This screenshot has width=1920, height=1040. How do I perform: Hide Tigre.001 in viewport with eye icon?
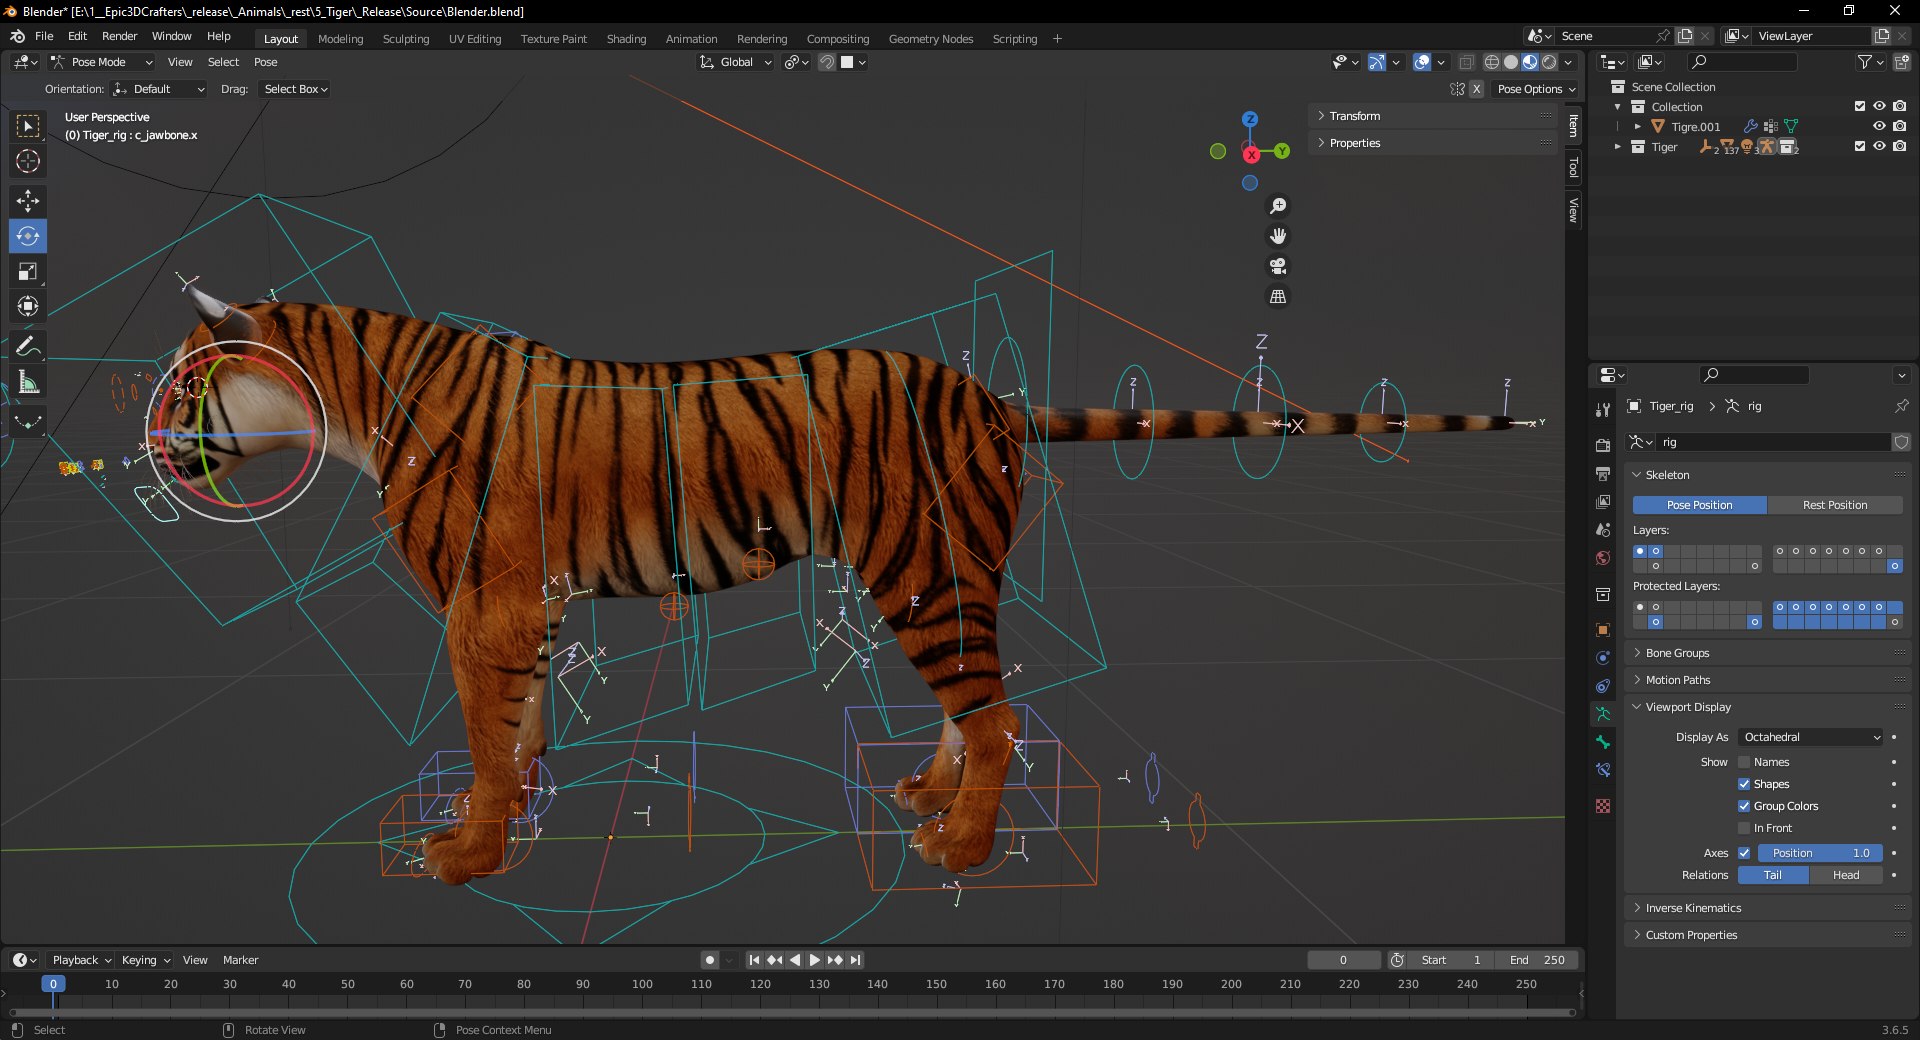1879,126
